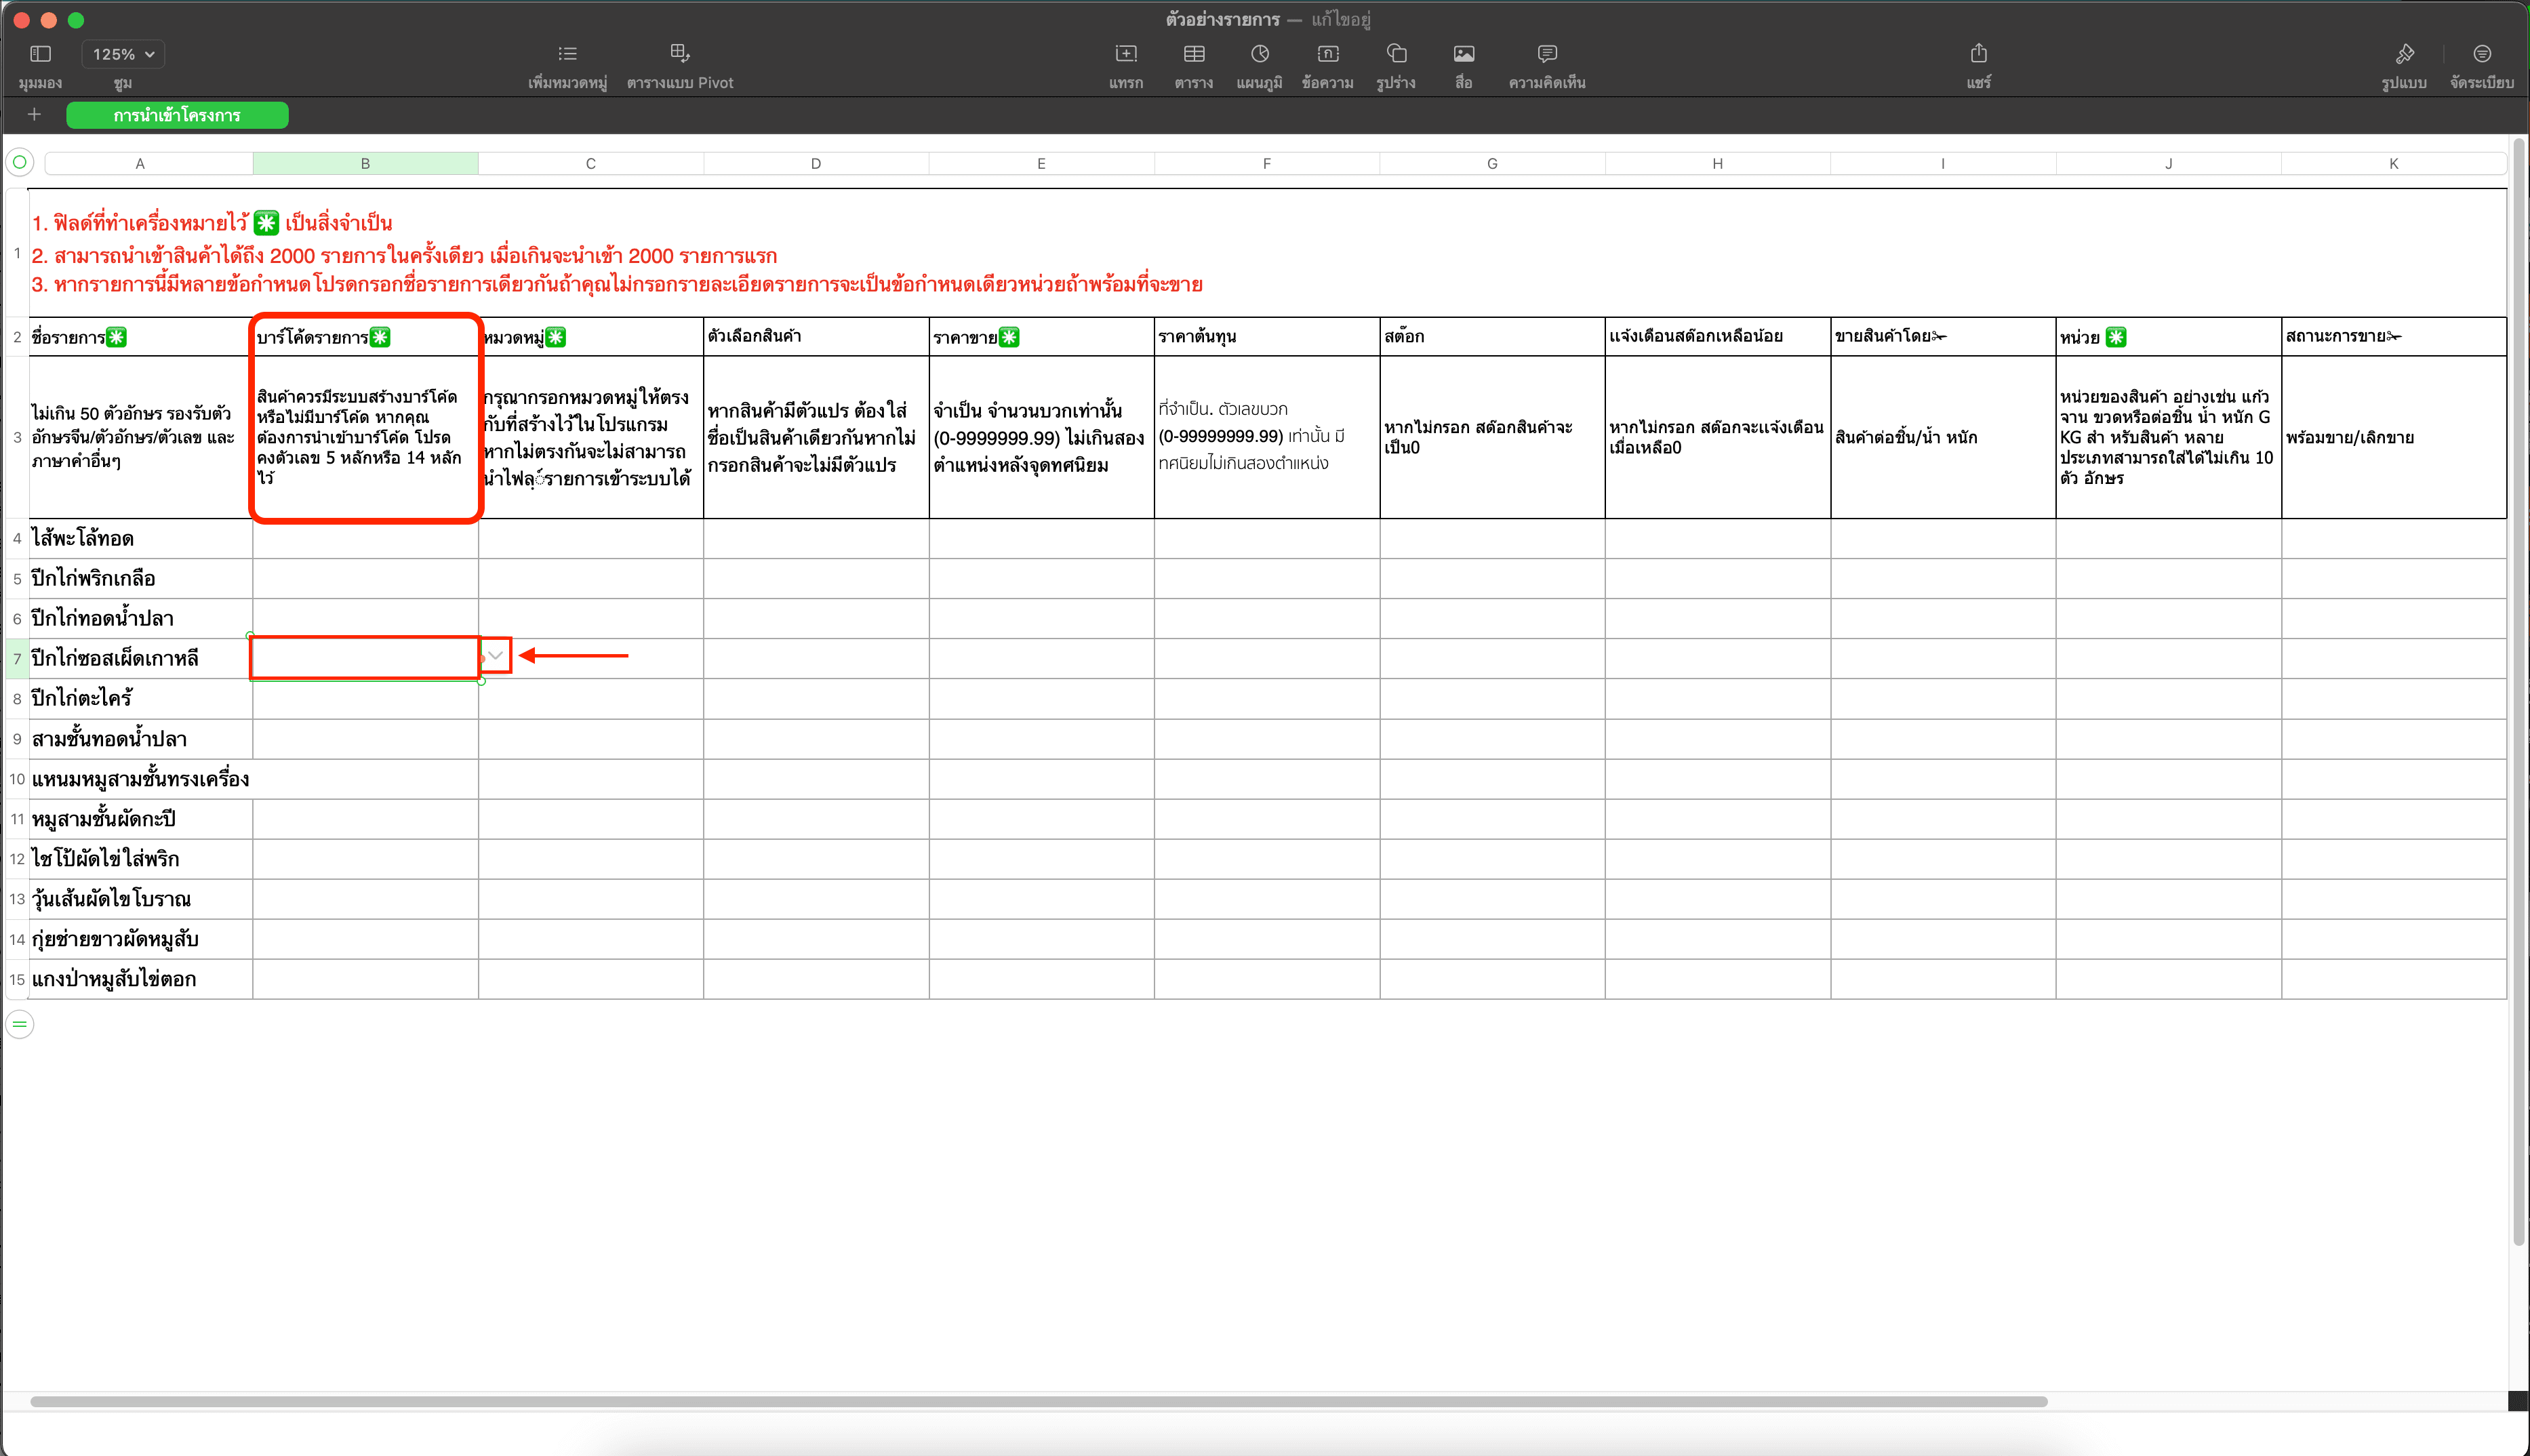Open the Format (รูปแบบ) paintbrush panel
This screenshot has width=2530, height=1456.
[2404, 54]
